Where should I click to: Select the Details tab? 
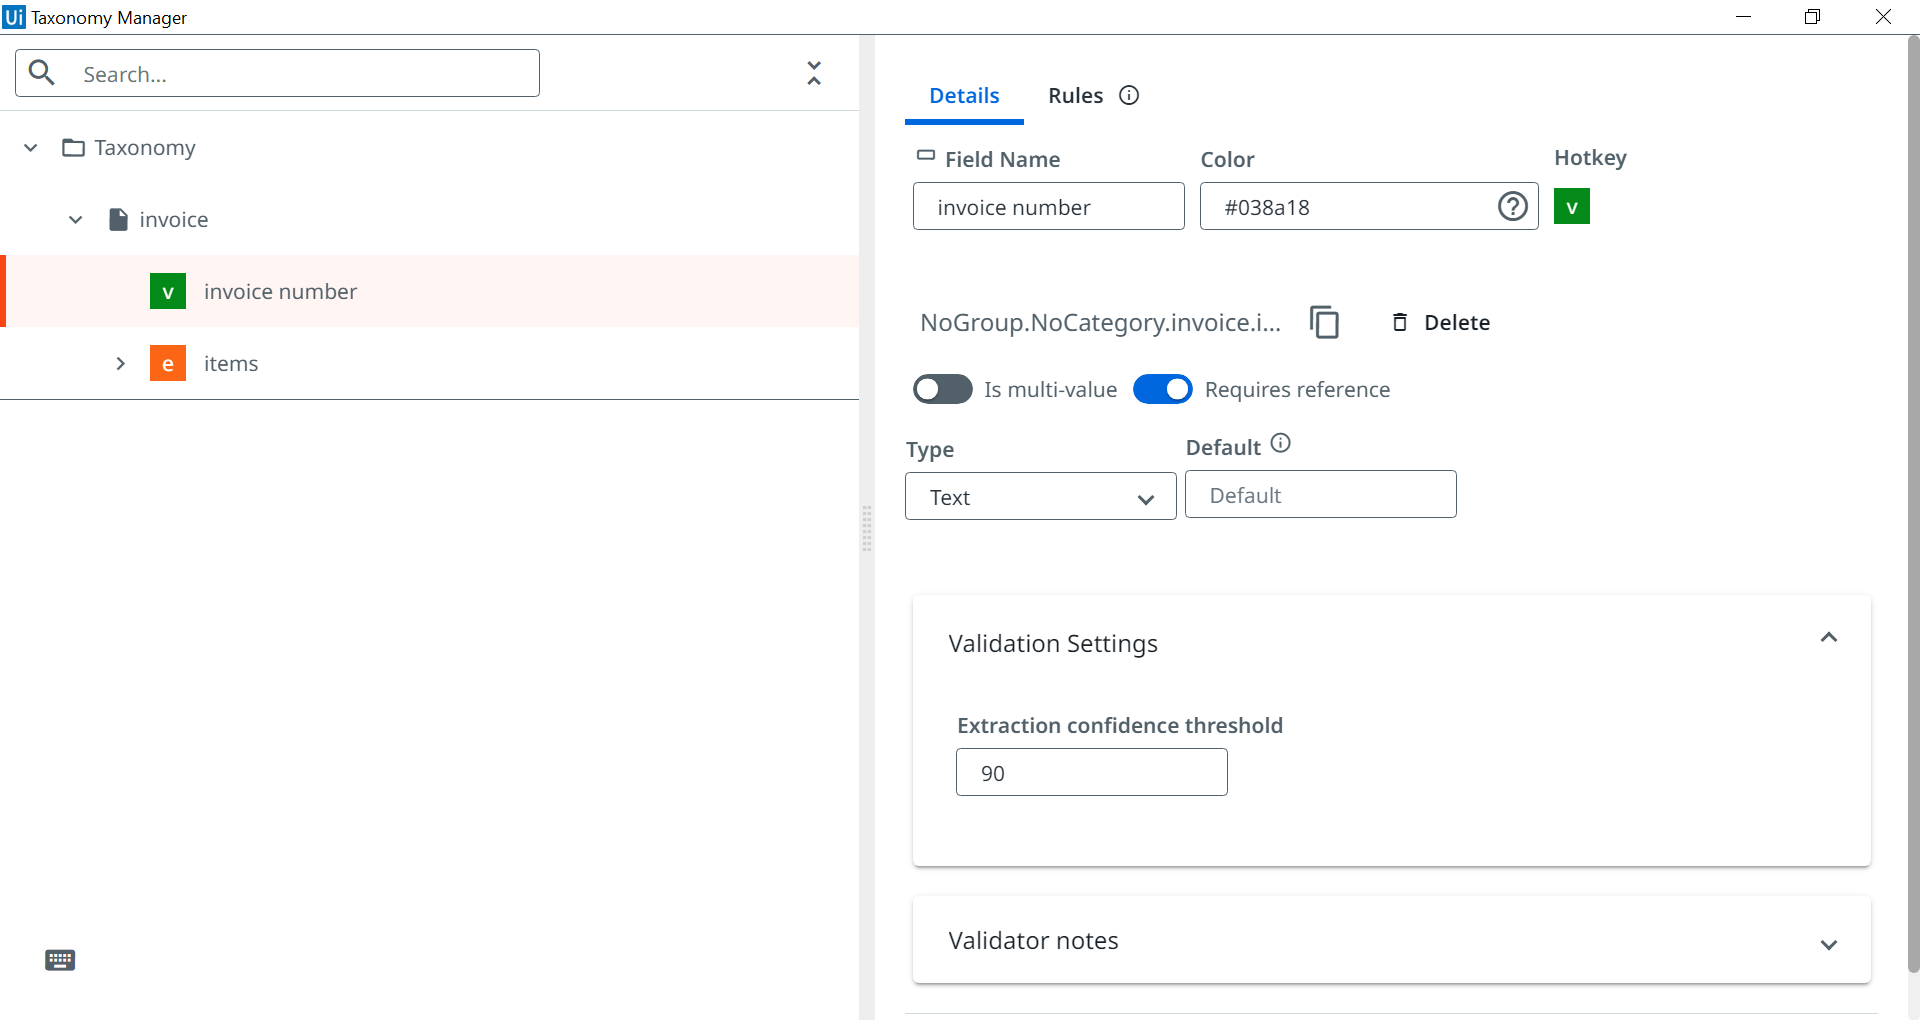coord(964,95)
